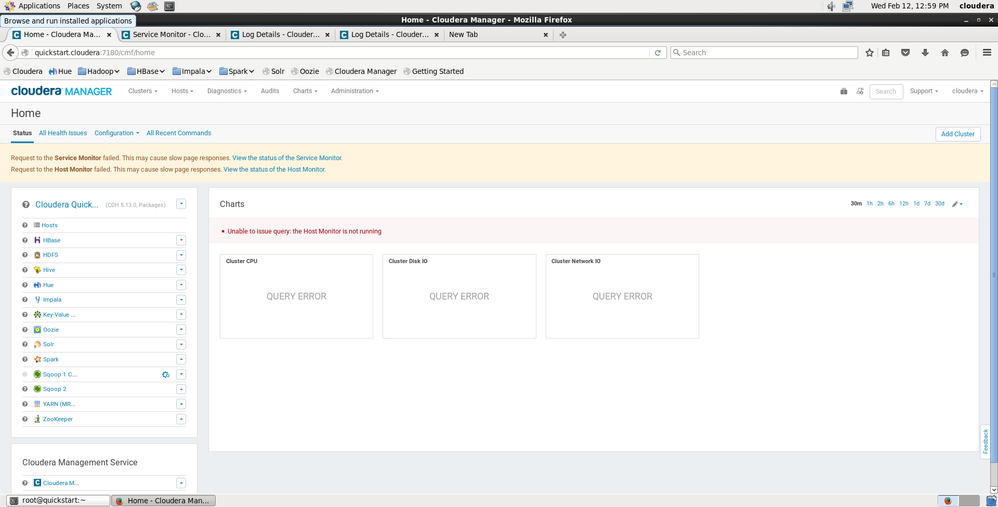Open the HDFS row actions dropdown
This screenshot has width=998, height=507.
click(x=181, y=254)
